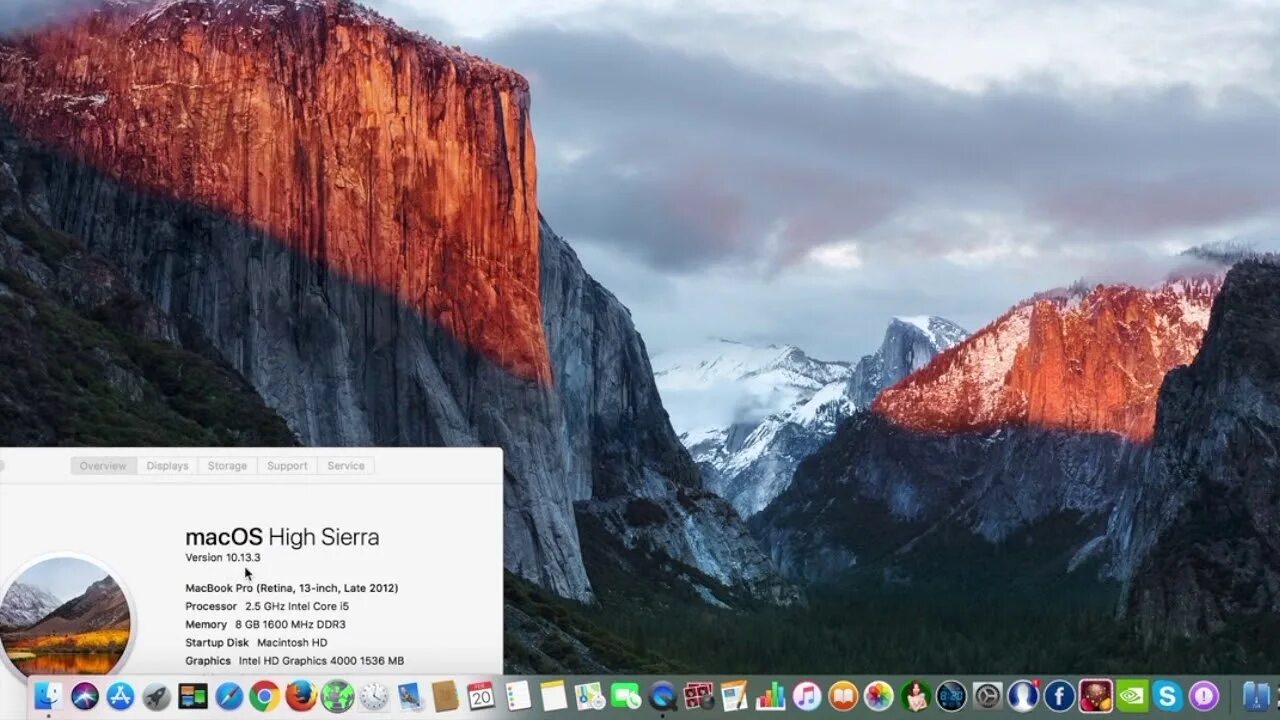
Task: Launch Safari compass icon
Action: pyautogui.click(x=229, y=695)
